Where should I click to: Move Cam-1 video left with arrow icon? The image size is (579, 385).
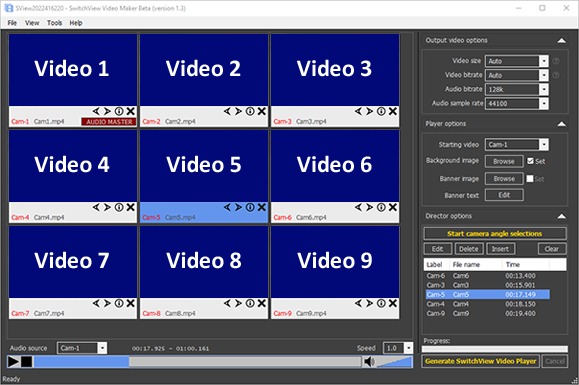pos(96,111)
